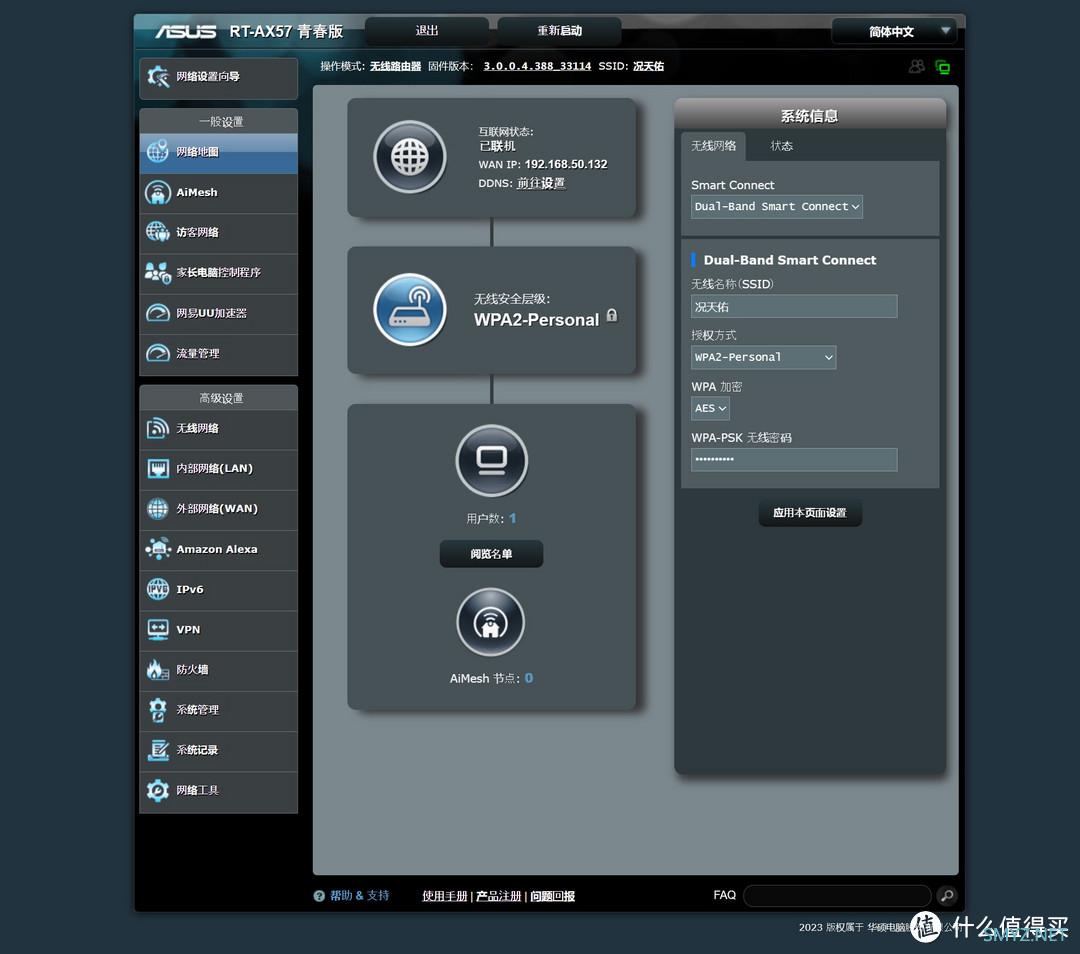
Task: Click the 无线名称(SSID) input field
Action: click(x=794, y=307)
